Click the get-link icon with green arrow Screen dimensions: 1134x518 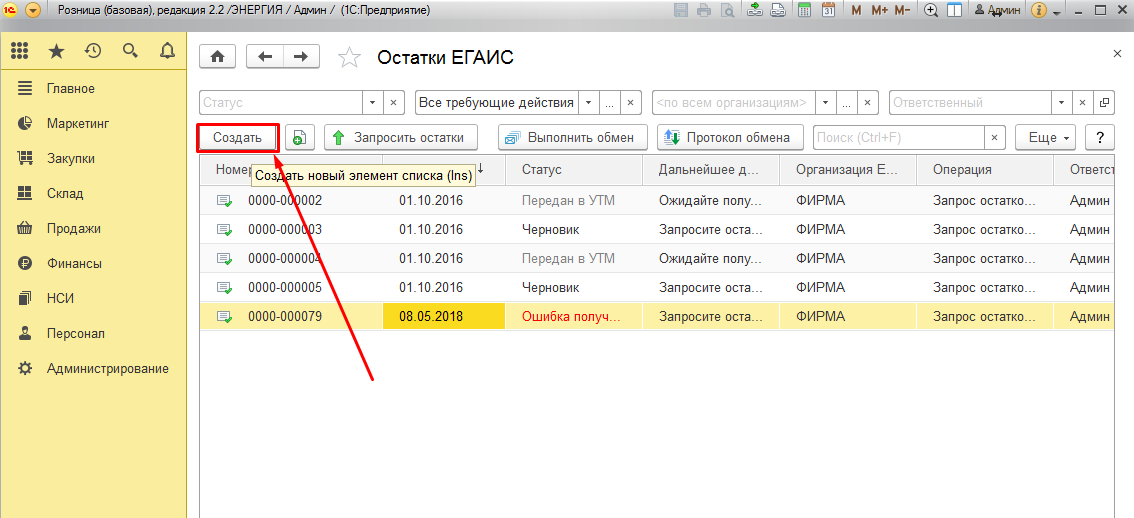(x=754, y=10)
